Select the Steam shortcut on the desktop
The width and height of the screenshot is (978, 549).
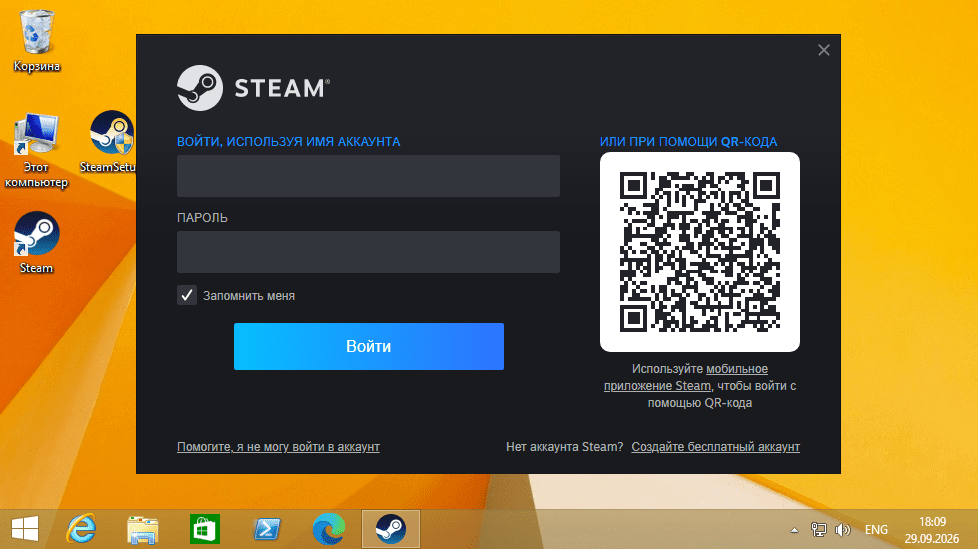(x=36, y=243)
